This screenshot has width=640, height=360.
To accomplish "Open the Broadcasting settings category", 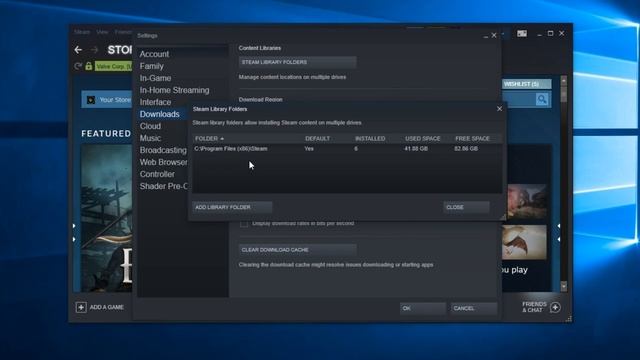I will (x=163, y=150).
